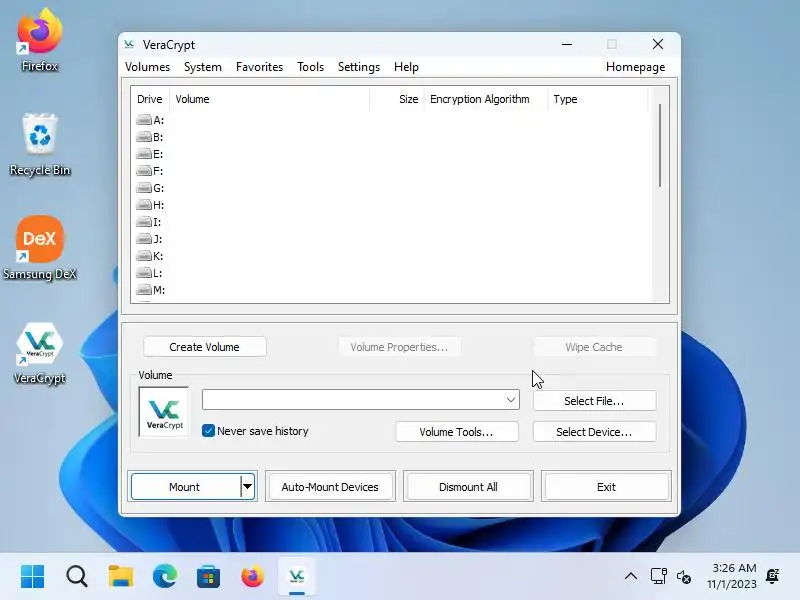Click the Size column header
The height and width of the screenshot is (600, 800).
(x=397, y=99)
